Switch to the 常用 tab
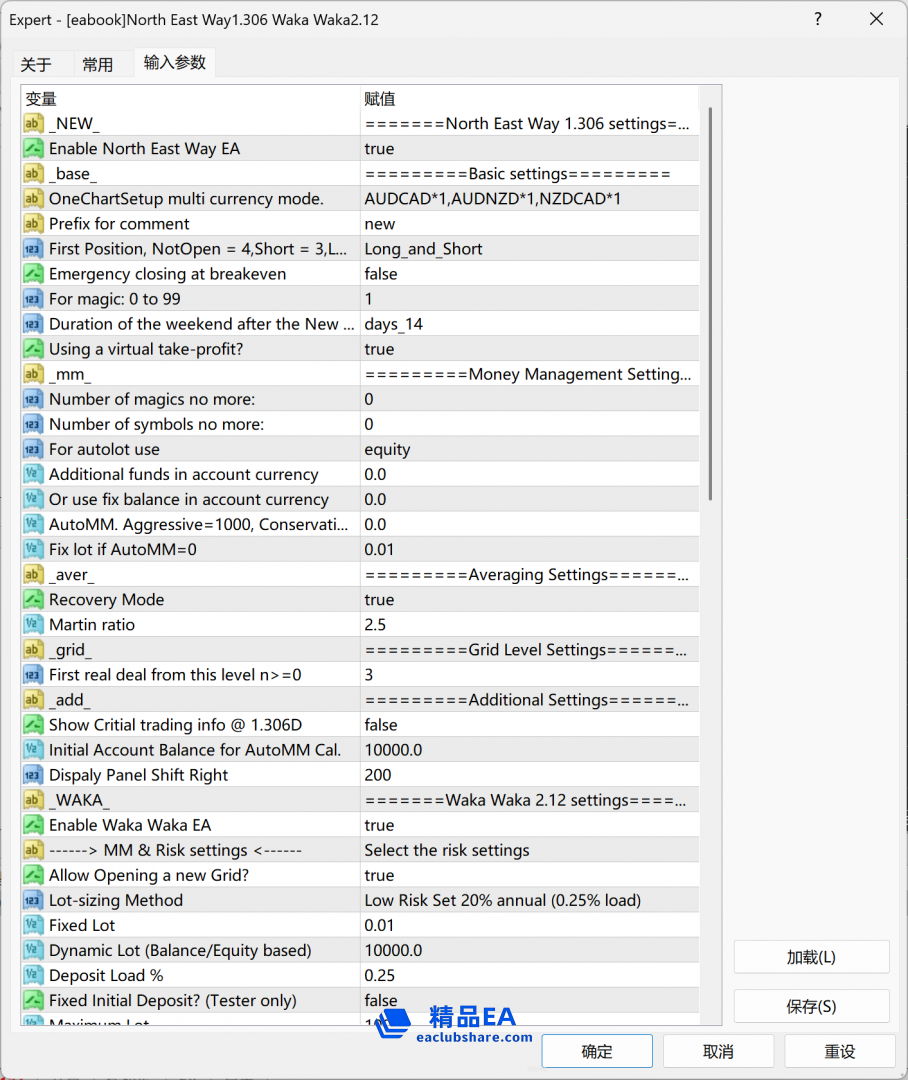This screenshot has width=908, height=1080. click(98, 65)
